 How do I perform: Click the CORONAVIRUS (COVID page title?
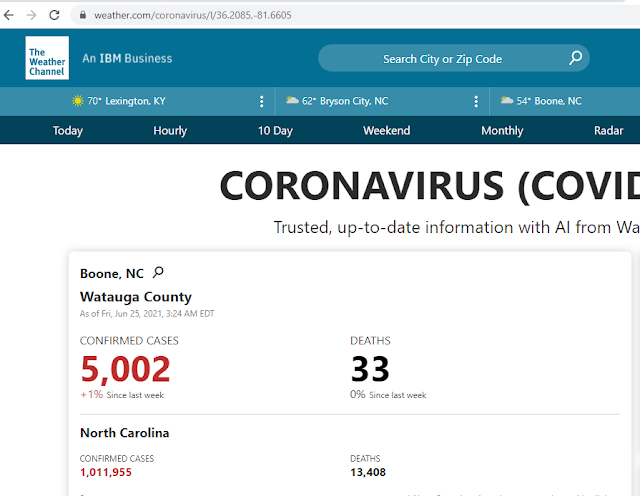(430, 186)
